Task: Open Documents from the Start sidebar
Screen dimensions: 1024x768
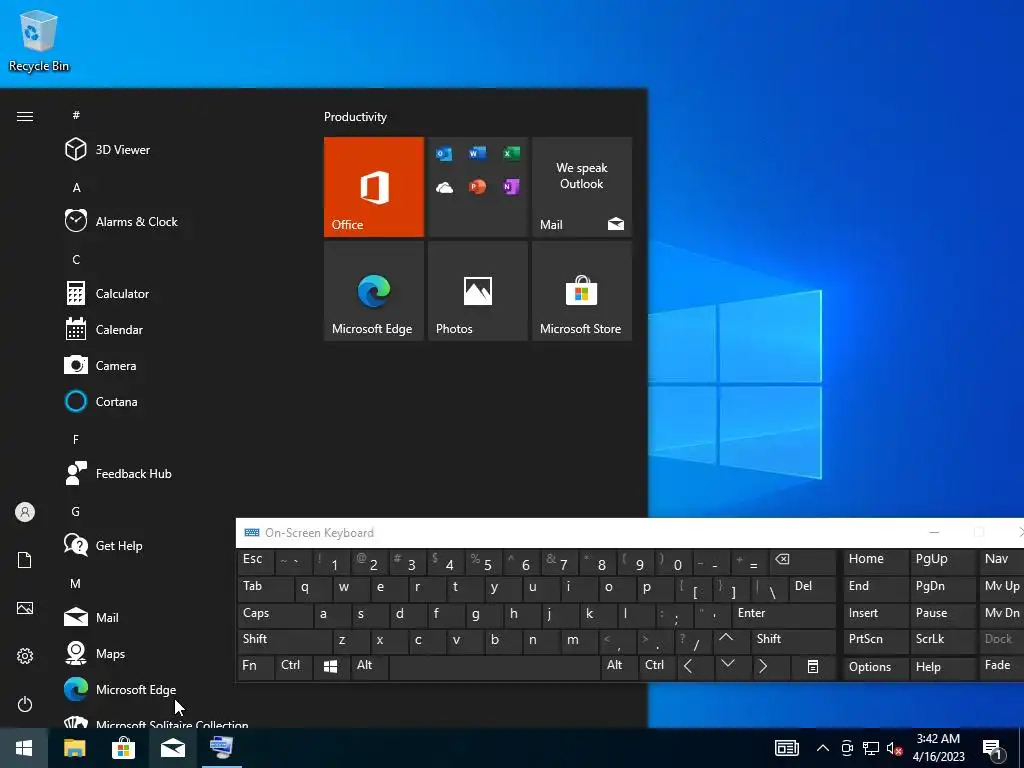Action: click(25, 560)
